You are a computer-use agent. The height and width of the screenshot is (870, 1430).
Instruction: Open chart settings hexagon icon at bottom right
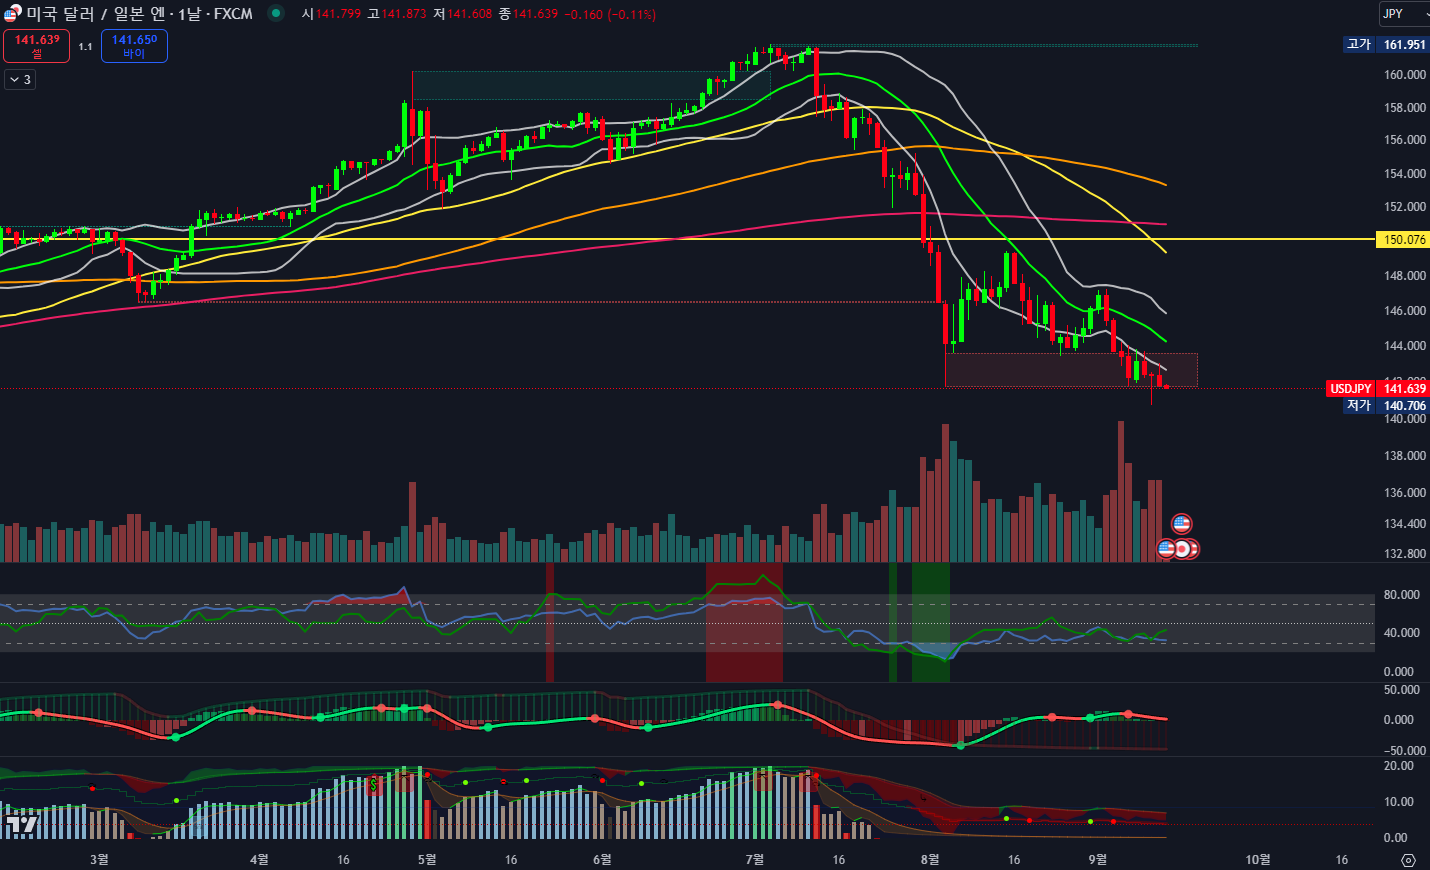1408,860
